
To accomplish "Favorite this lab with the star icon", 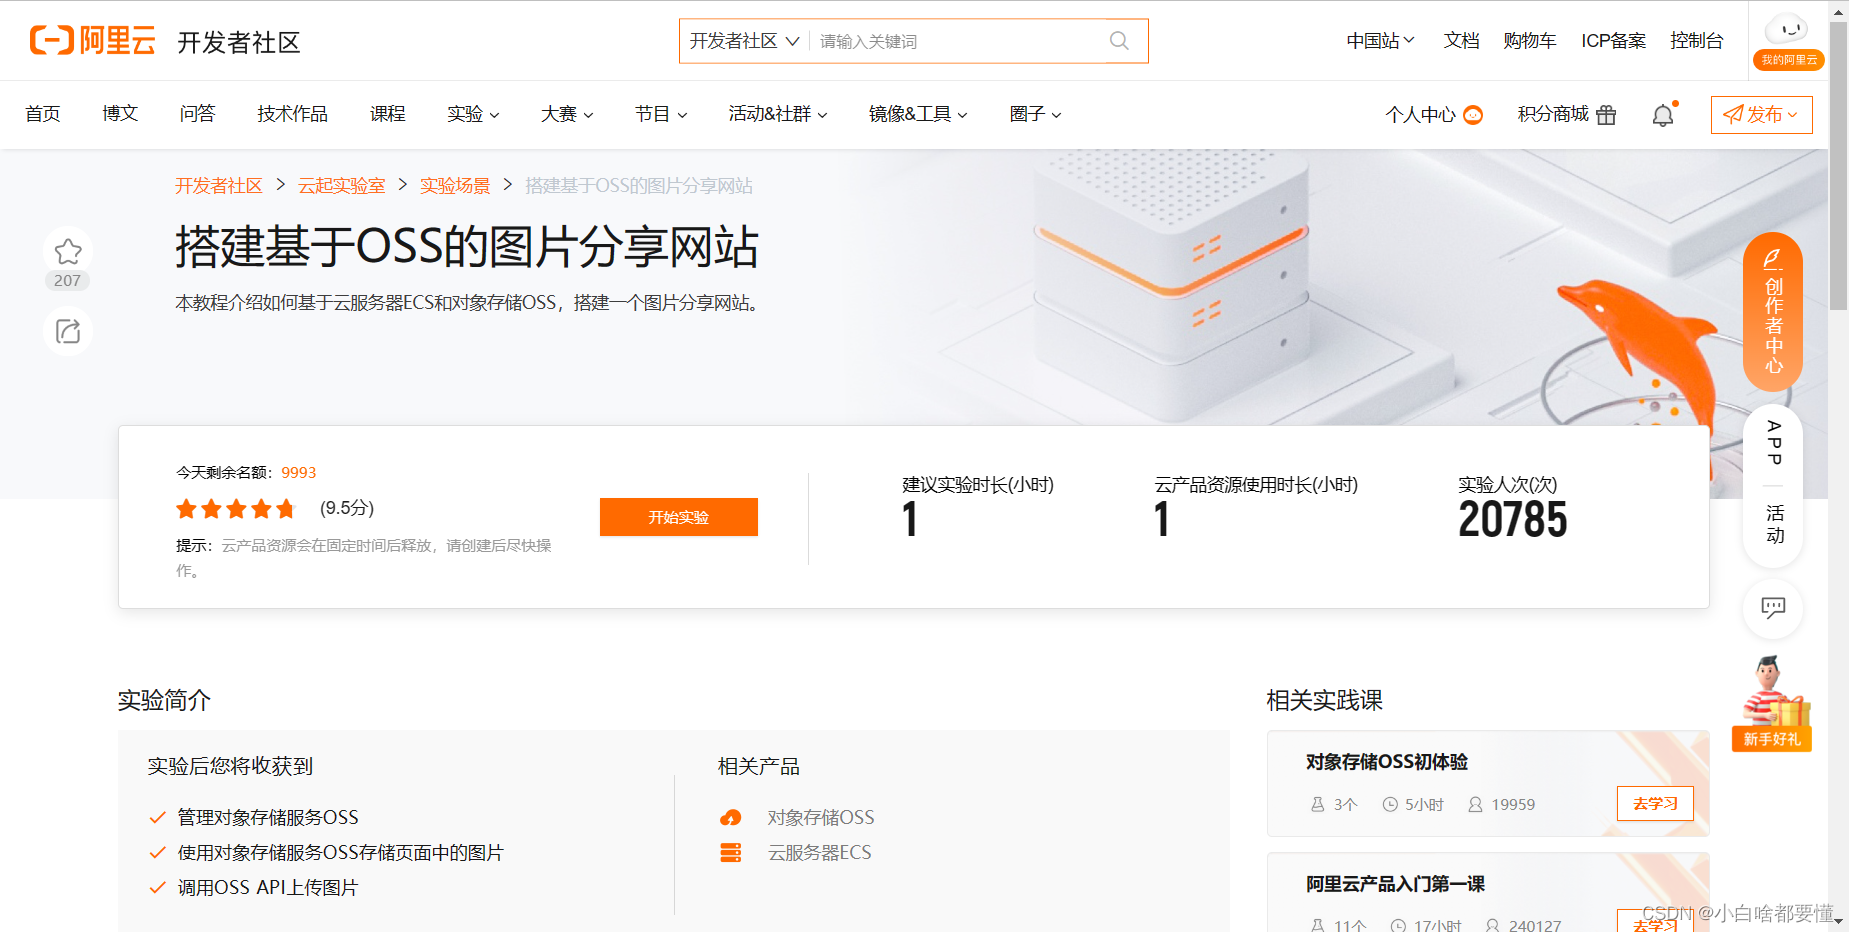I will coord(68,250).
